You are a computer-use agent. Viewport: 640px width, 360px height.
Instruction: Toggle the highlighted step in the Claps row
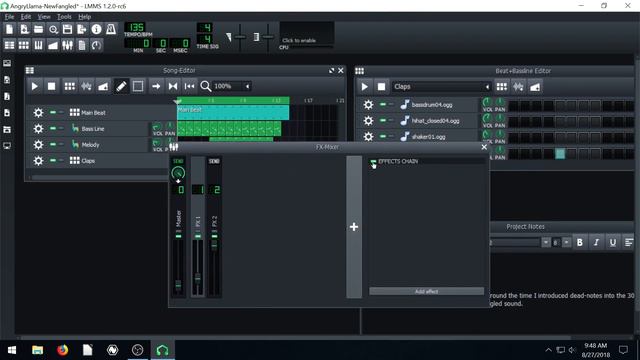[560, 153]
